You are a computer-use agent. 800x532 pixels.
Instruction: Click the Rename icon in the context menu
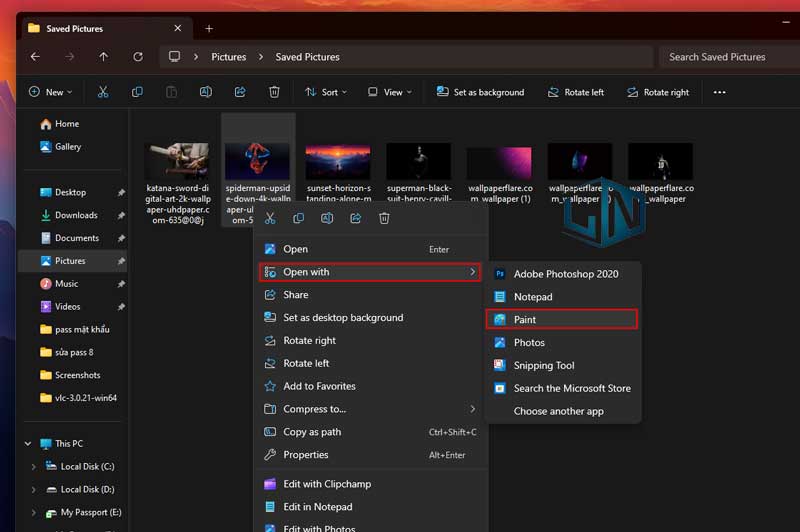(327, 218)
